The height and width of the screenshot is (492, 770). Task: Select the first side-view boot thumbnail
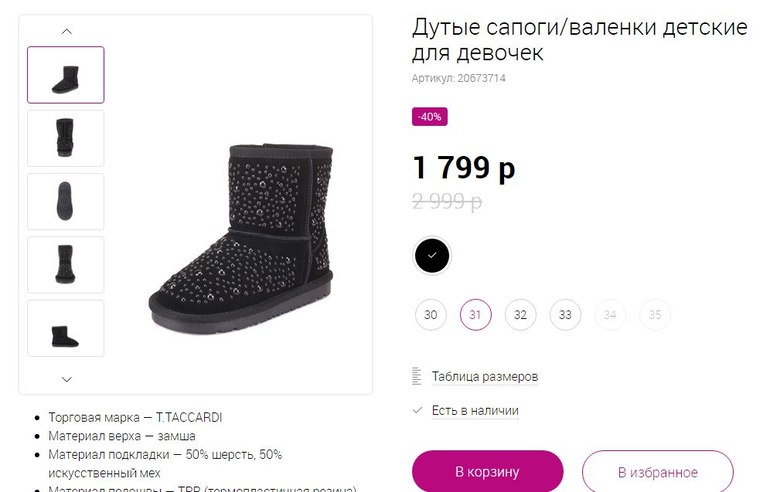66,75
